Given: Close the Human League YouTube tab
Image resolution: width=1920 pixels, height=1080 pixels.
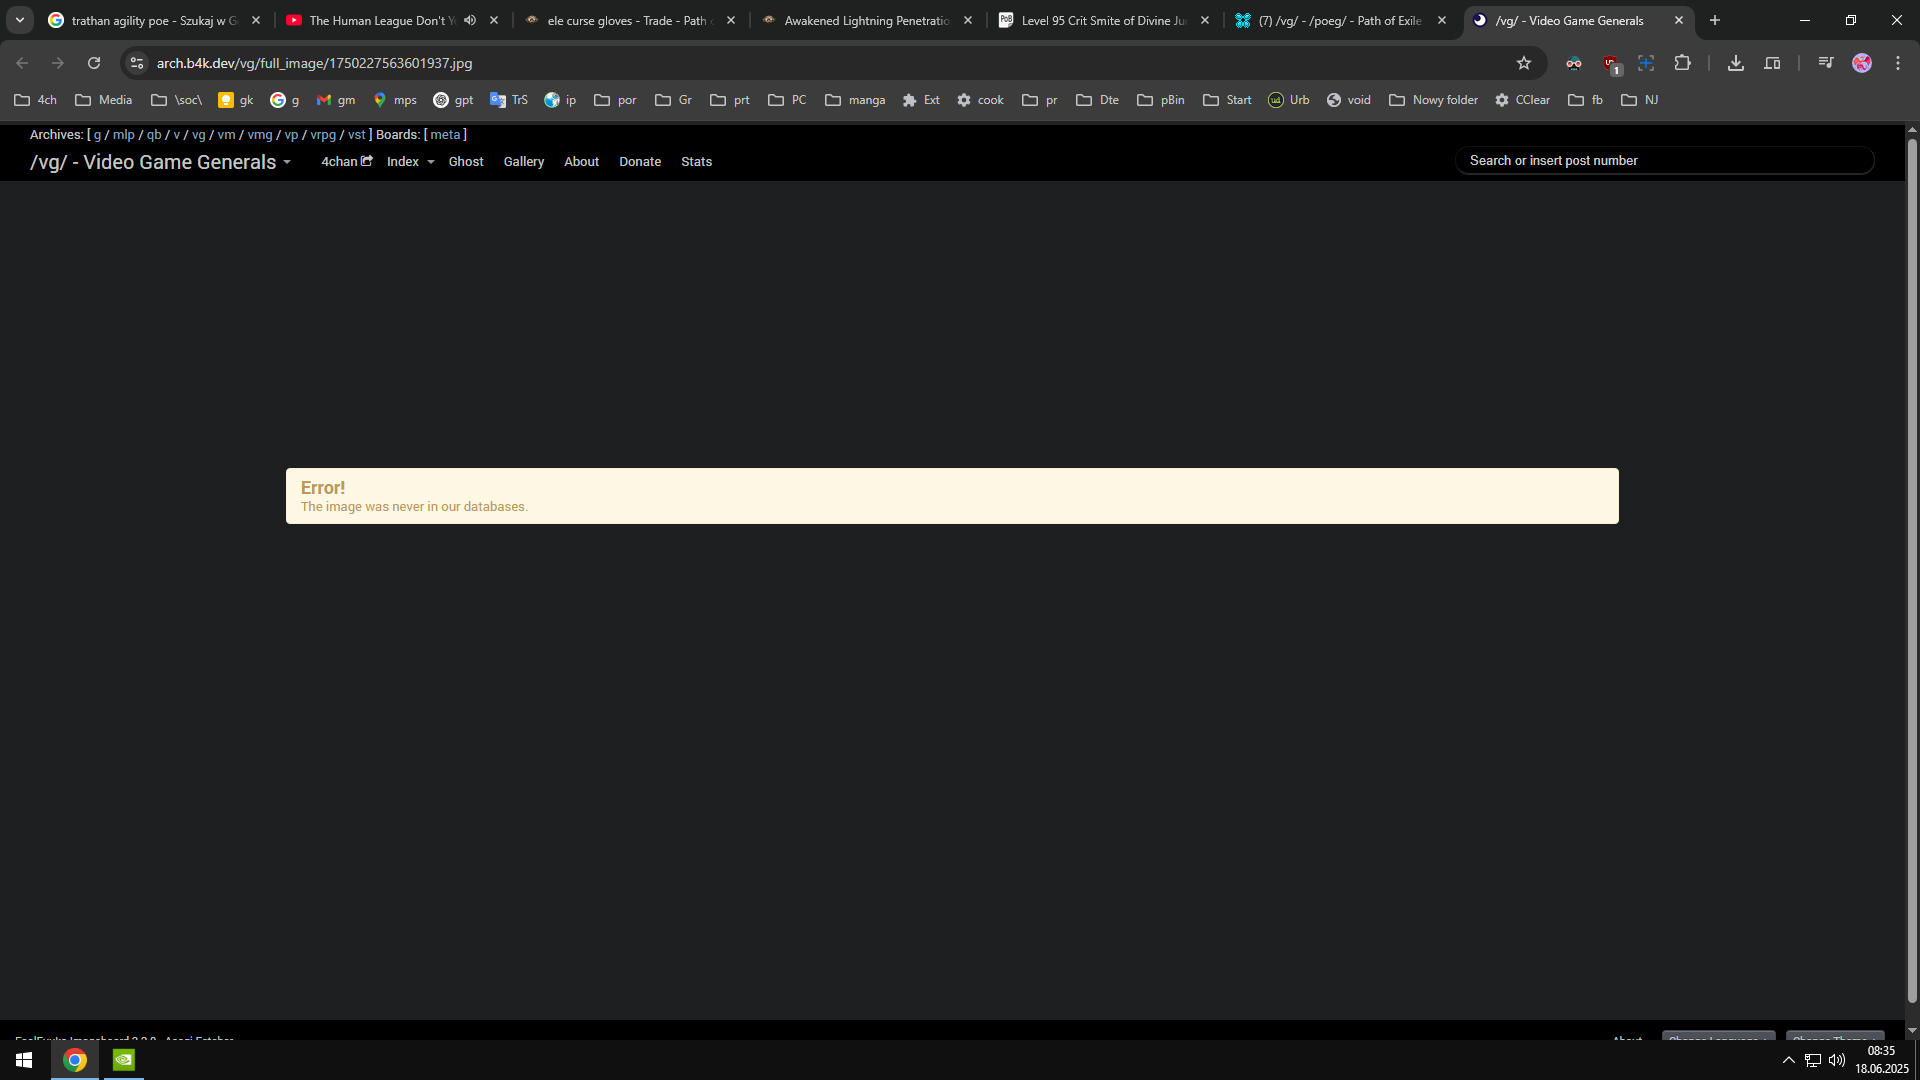Looking at the screenshot, I should pyautogui.click(x=494, y=20).
